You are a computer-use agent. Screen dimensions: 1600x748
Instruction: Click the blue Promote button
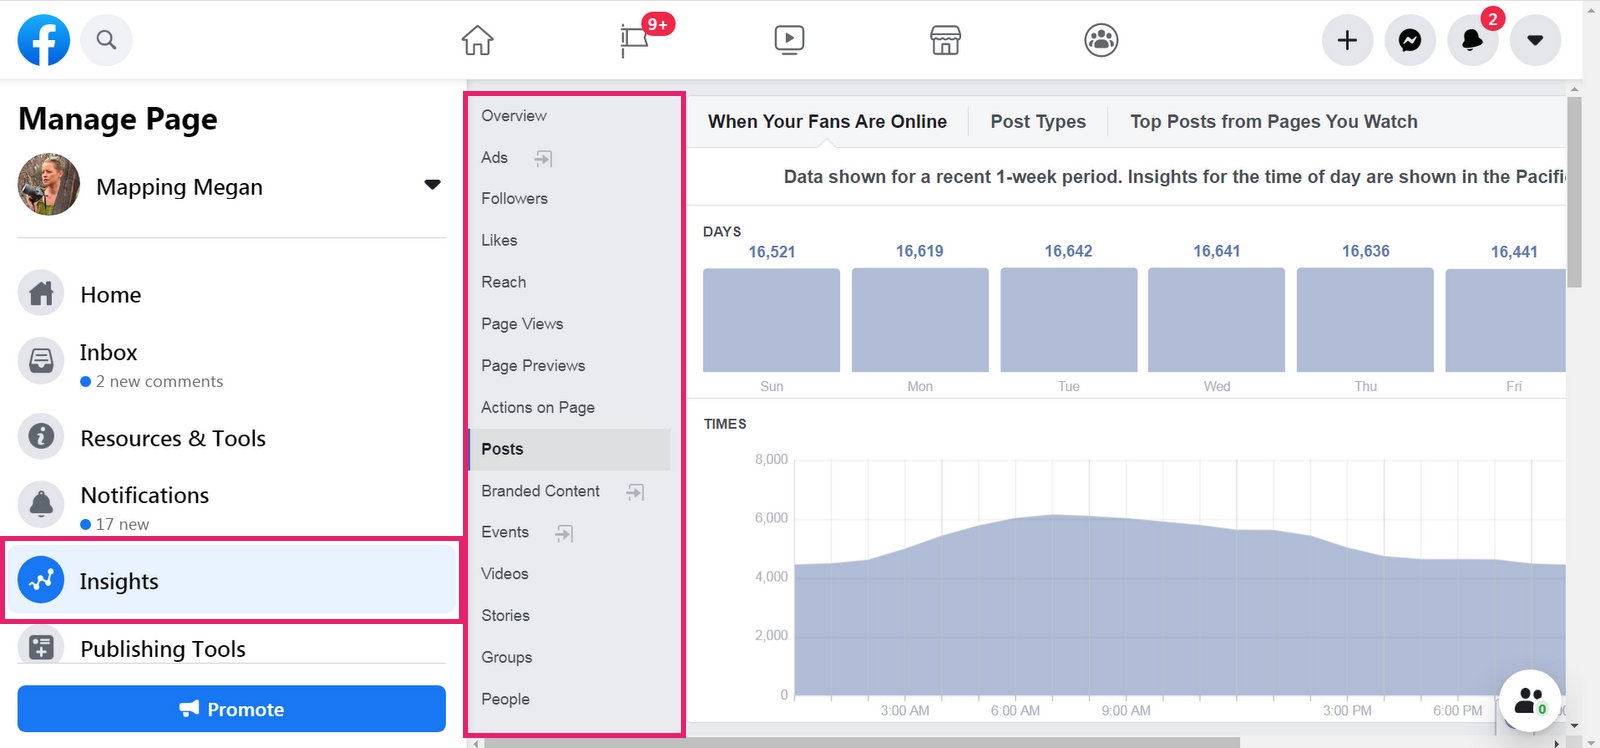point(232,709)
